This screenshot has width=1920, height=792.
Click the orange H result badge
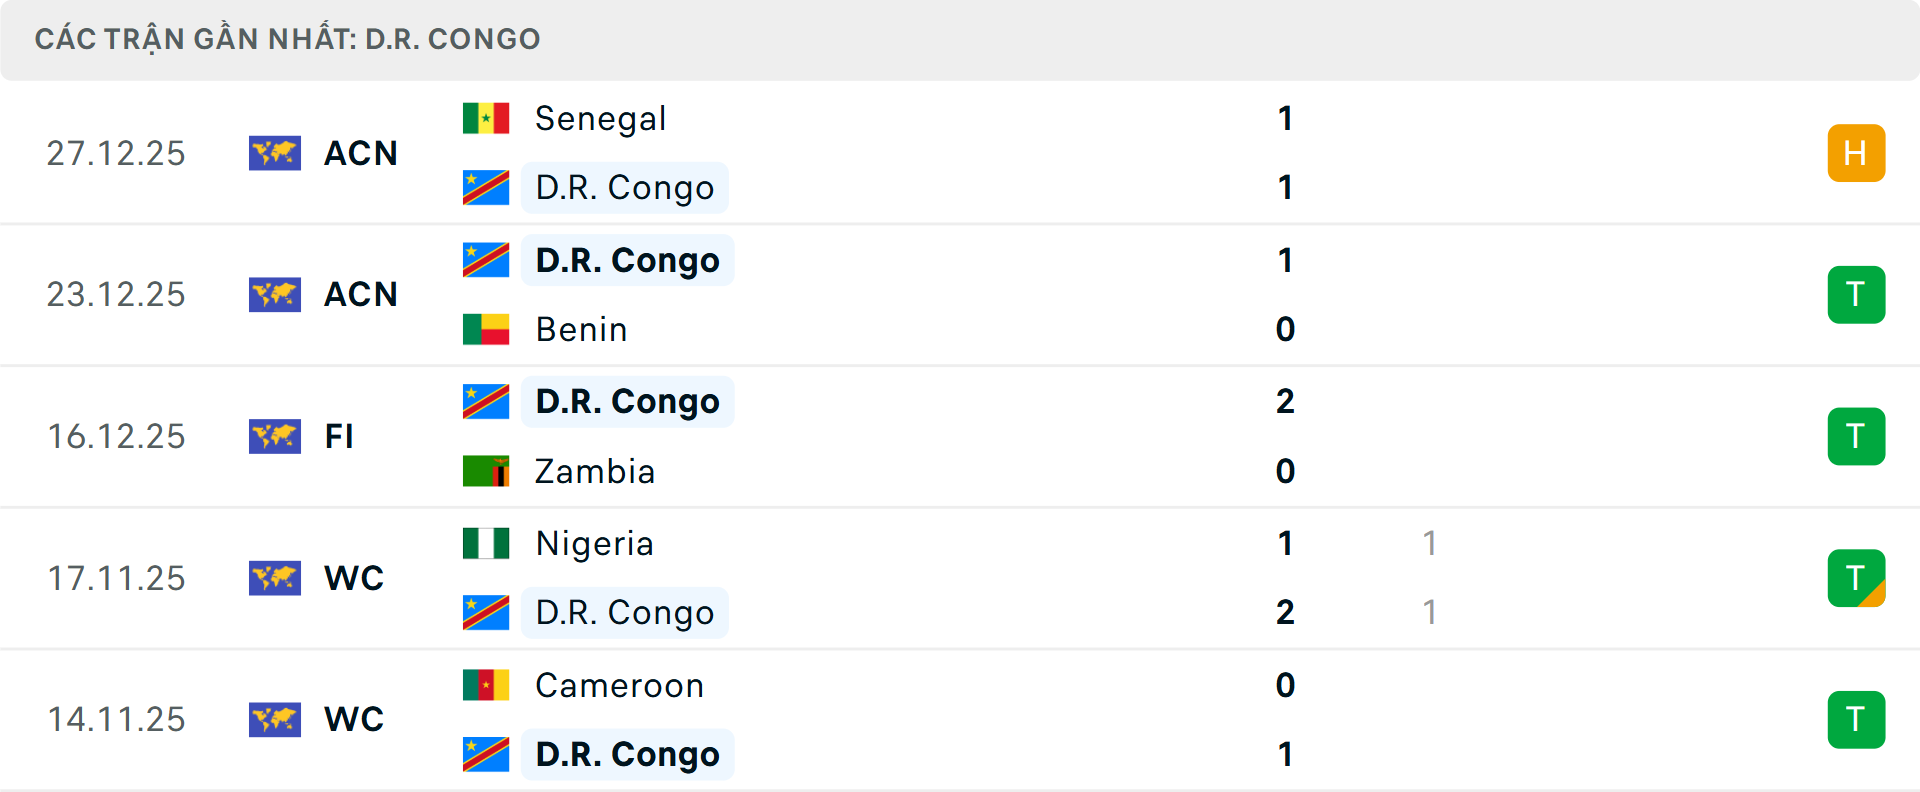[x=1857, y=153]
